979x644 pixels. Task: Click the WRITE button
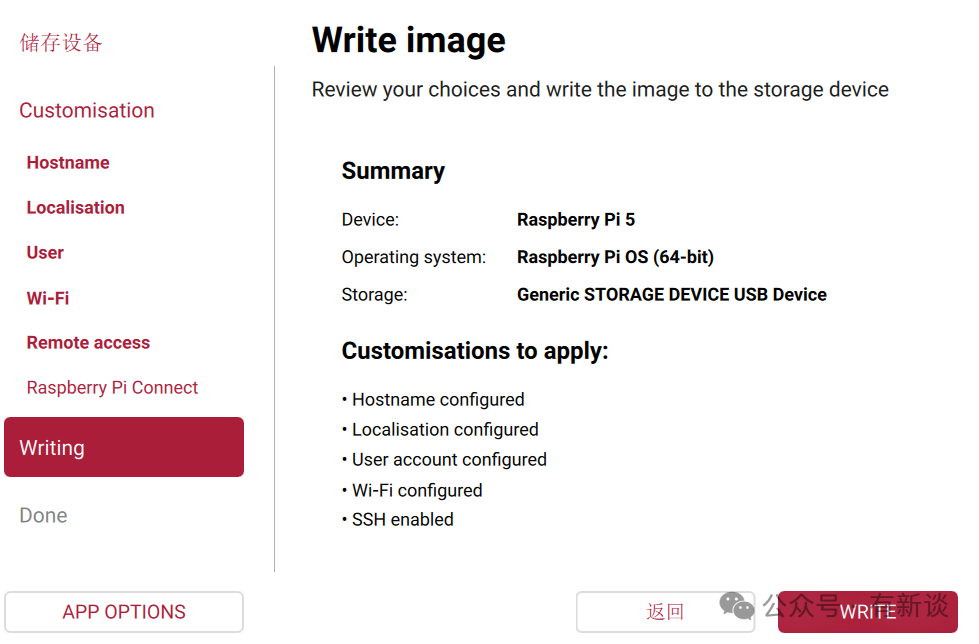867,612
